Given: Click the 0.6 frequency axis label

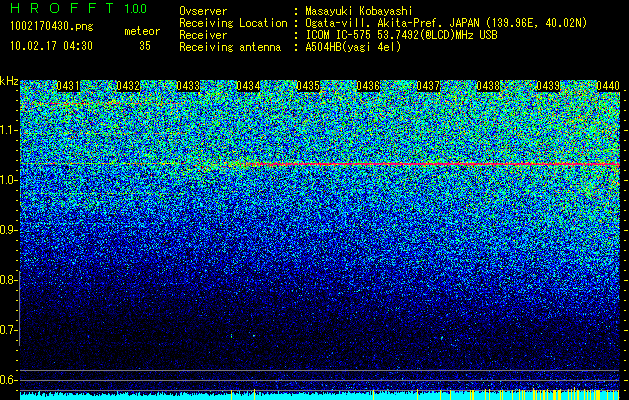Looking at the screenshot, I should point(8,380).
